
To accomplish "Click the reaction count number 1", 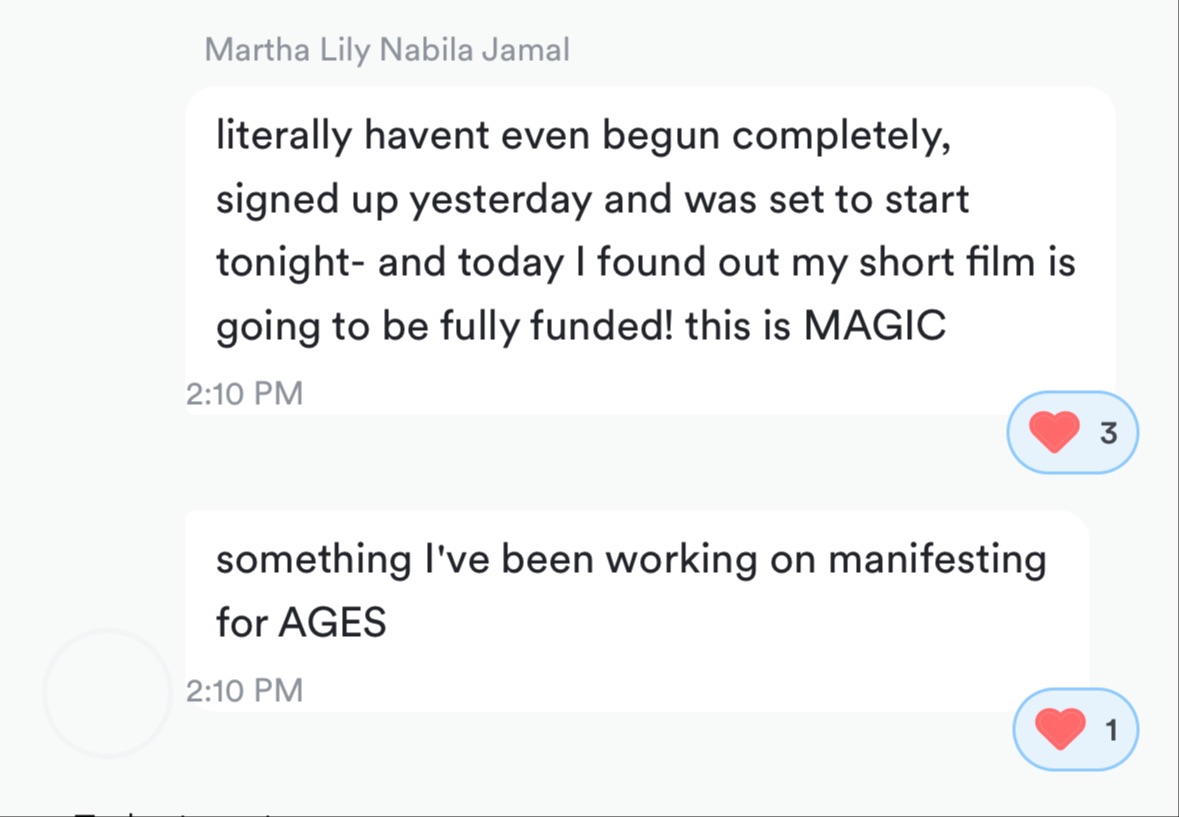I will click(x=1111, y=730).
